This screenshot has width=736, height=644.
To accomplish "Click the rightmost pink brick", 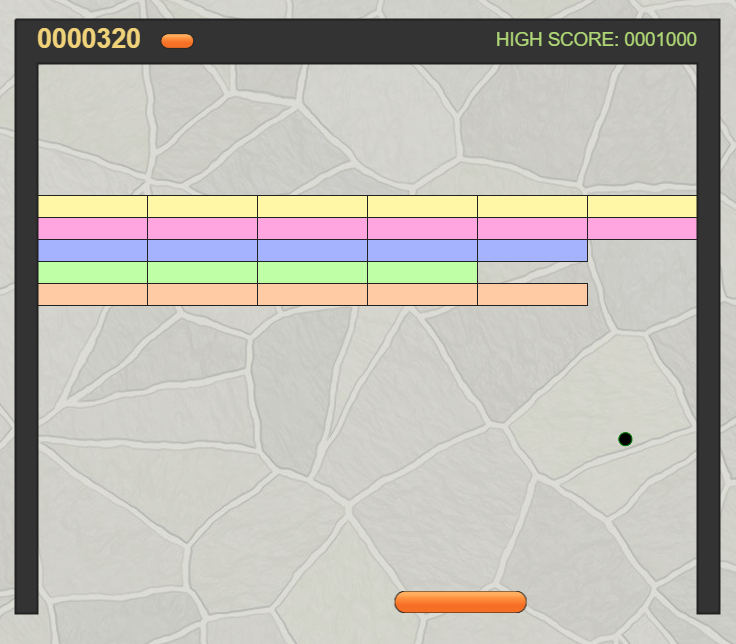I will coord(642,229).
